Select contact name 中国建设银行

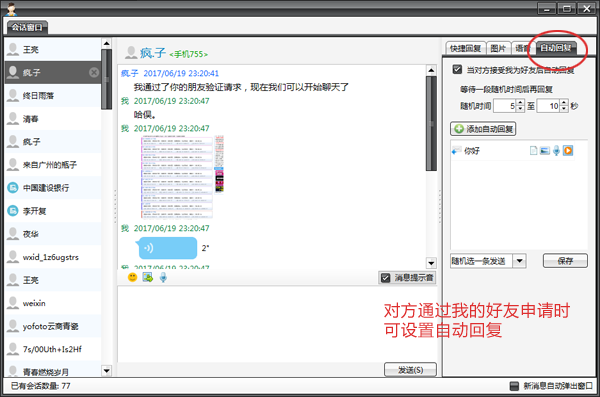point(46,188)
